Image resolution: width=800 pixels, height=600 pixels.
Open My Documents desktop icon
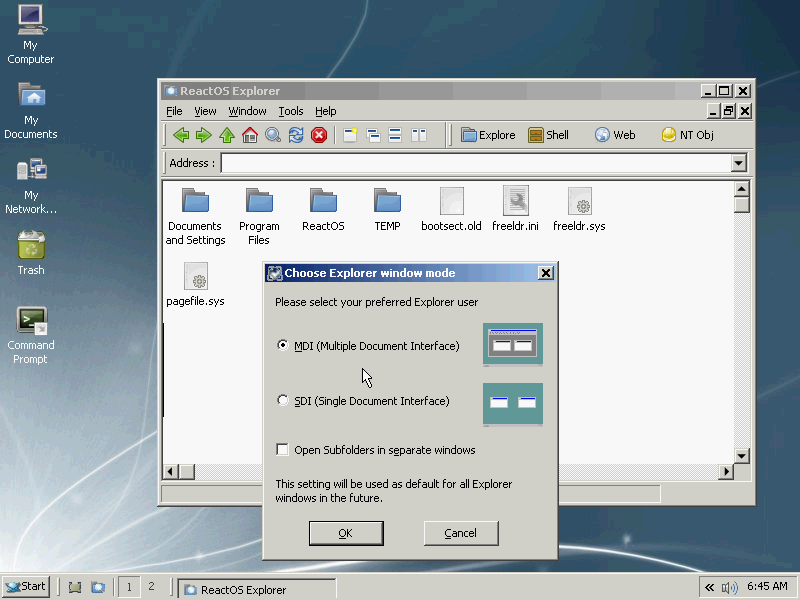31,111
